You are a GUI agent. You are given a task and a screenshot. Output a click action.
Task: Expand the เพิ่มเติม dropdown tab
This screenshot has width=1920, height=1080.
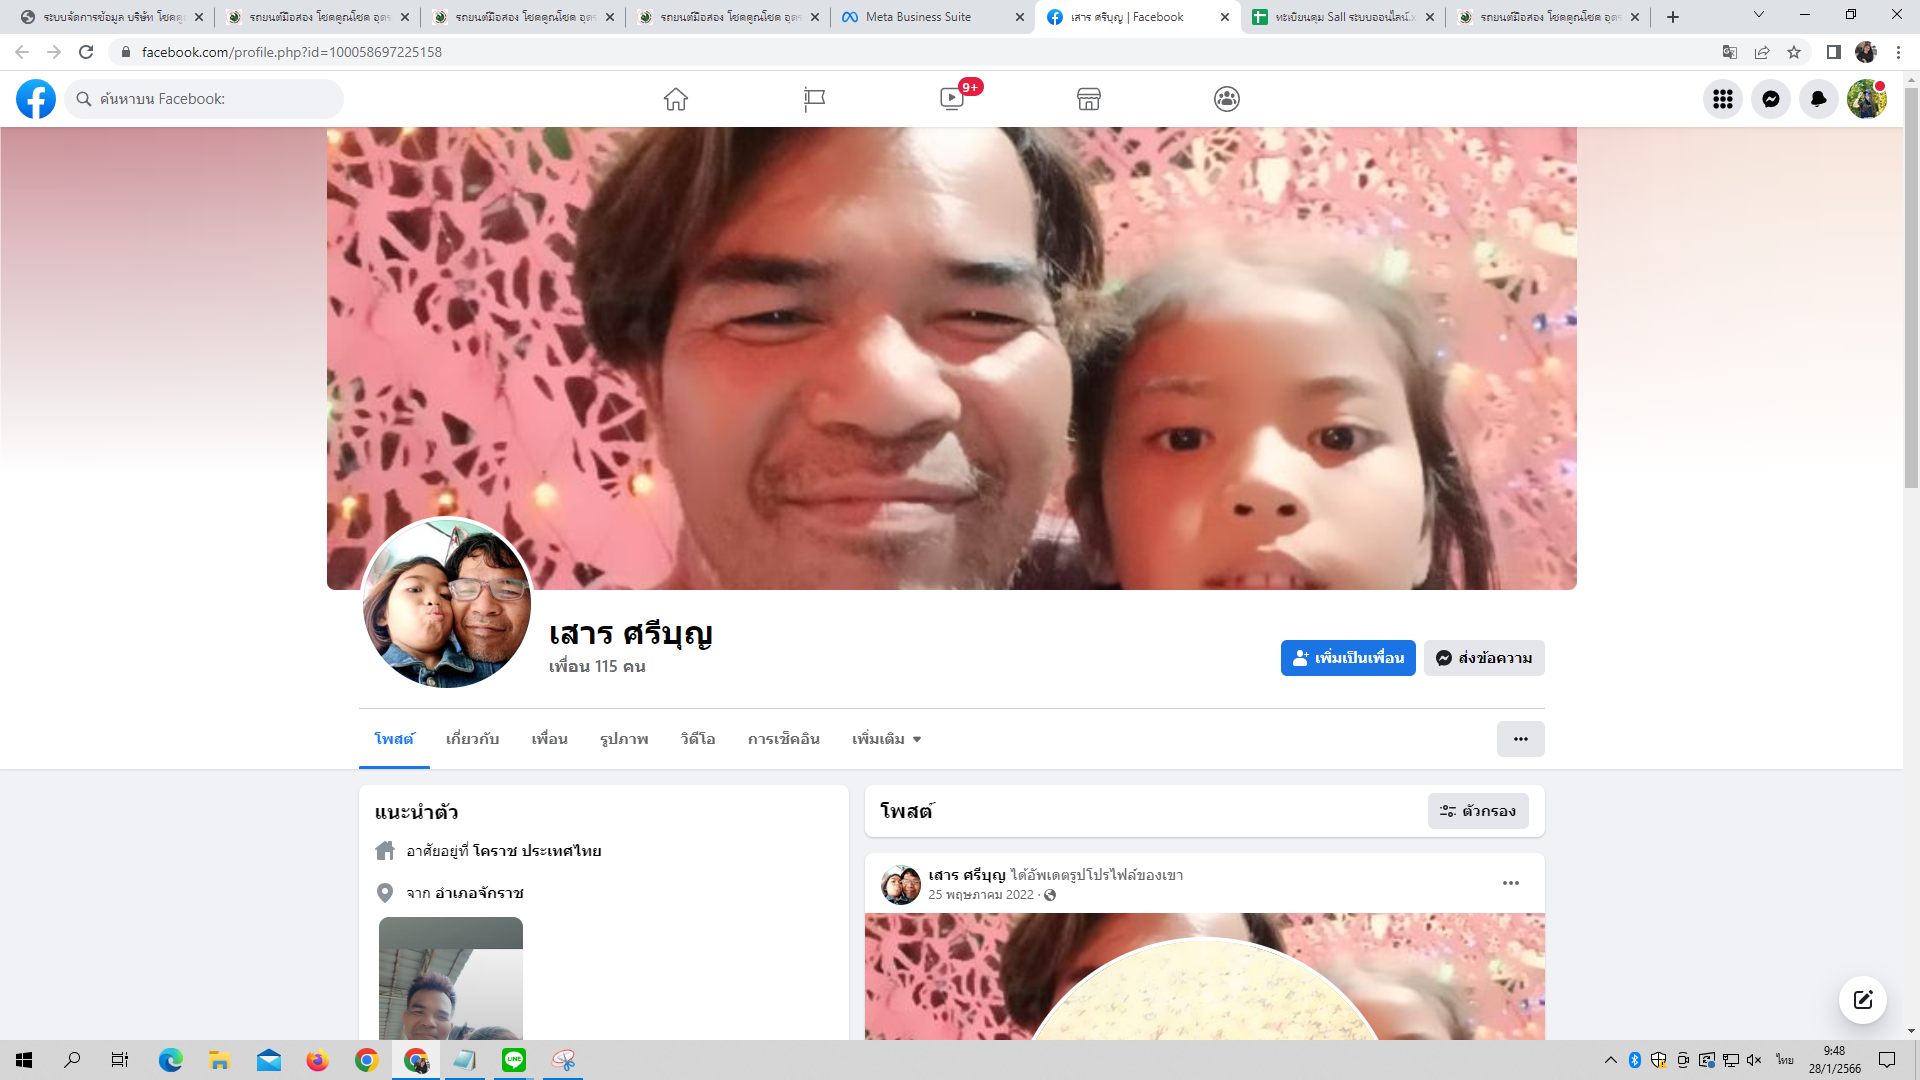point(886,739)
